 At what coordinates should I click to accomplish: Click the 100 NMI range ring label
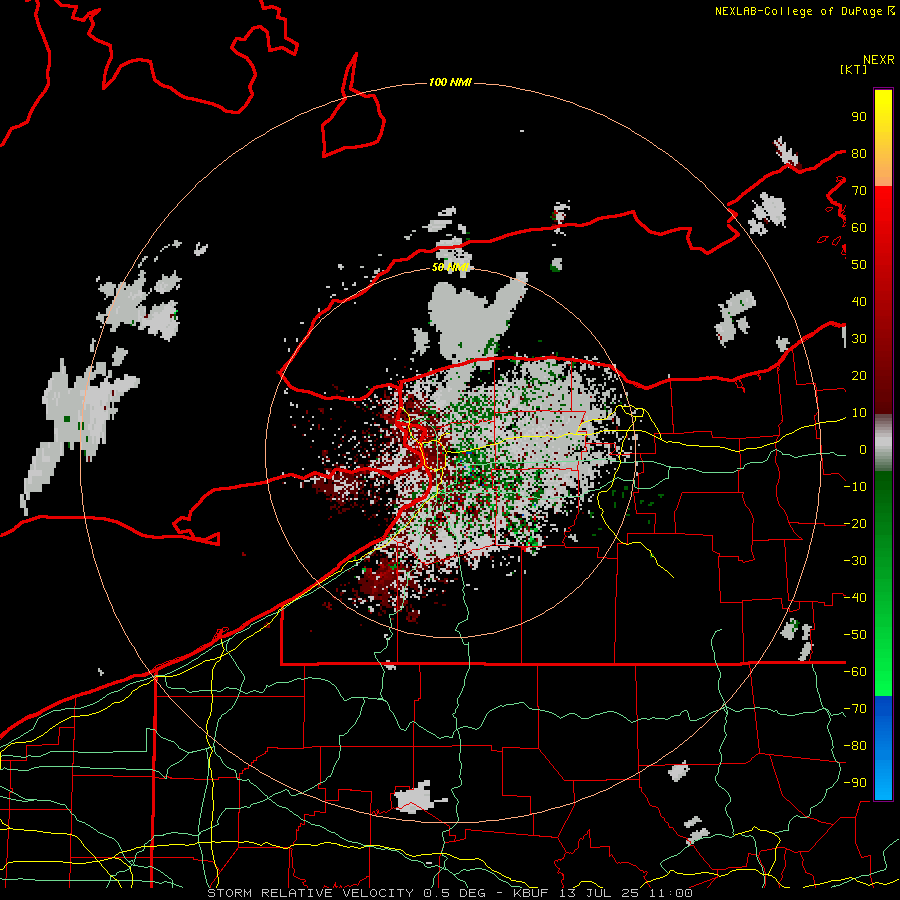point(450,83)
